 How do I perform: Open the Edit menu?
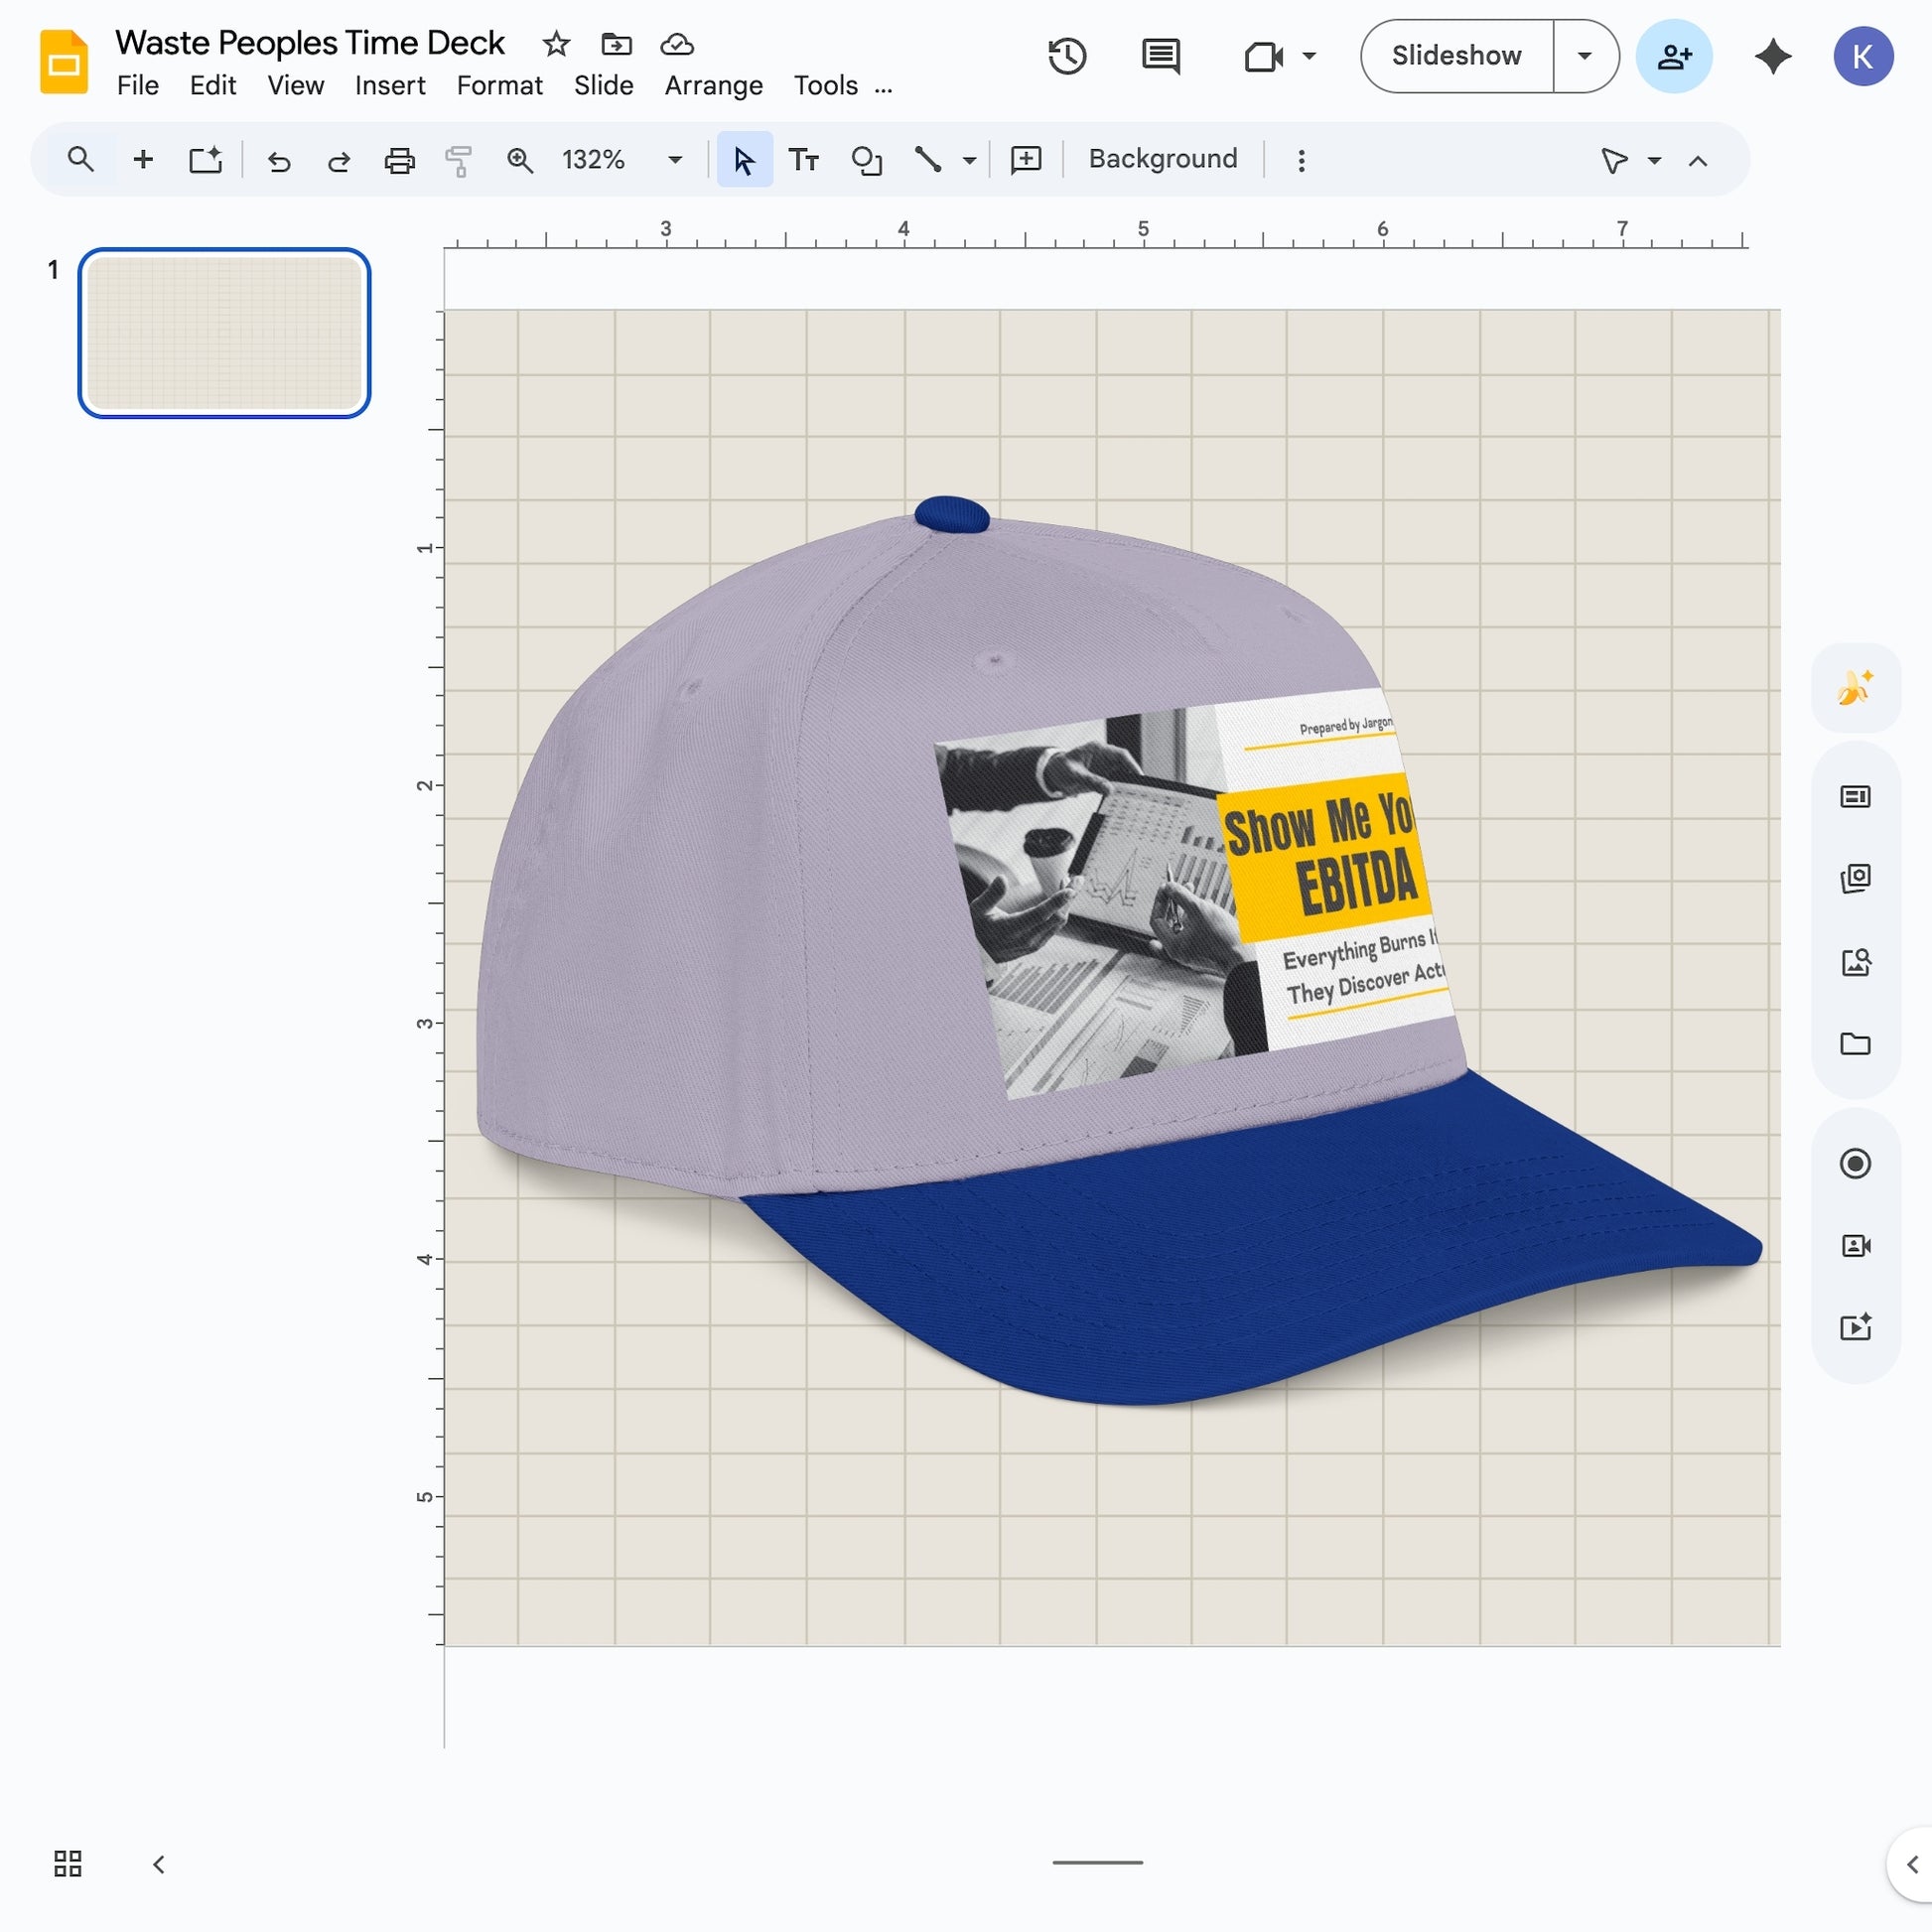213,86
